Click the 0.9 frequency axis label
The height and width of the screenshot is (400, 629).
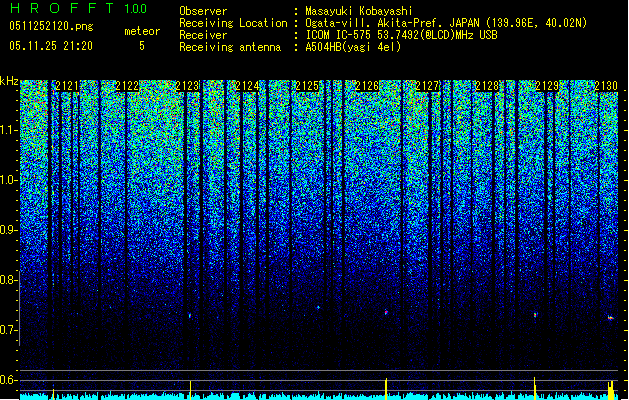[9, 230]
